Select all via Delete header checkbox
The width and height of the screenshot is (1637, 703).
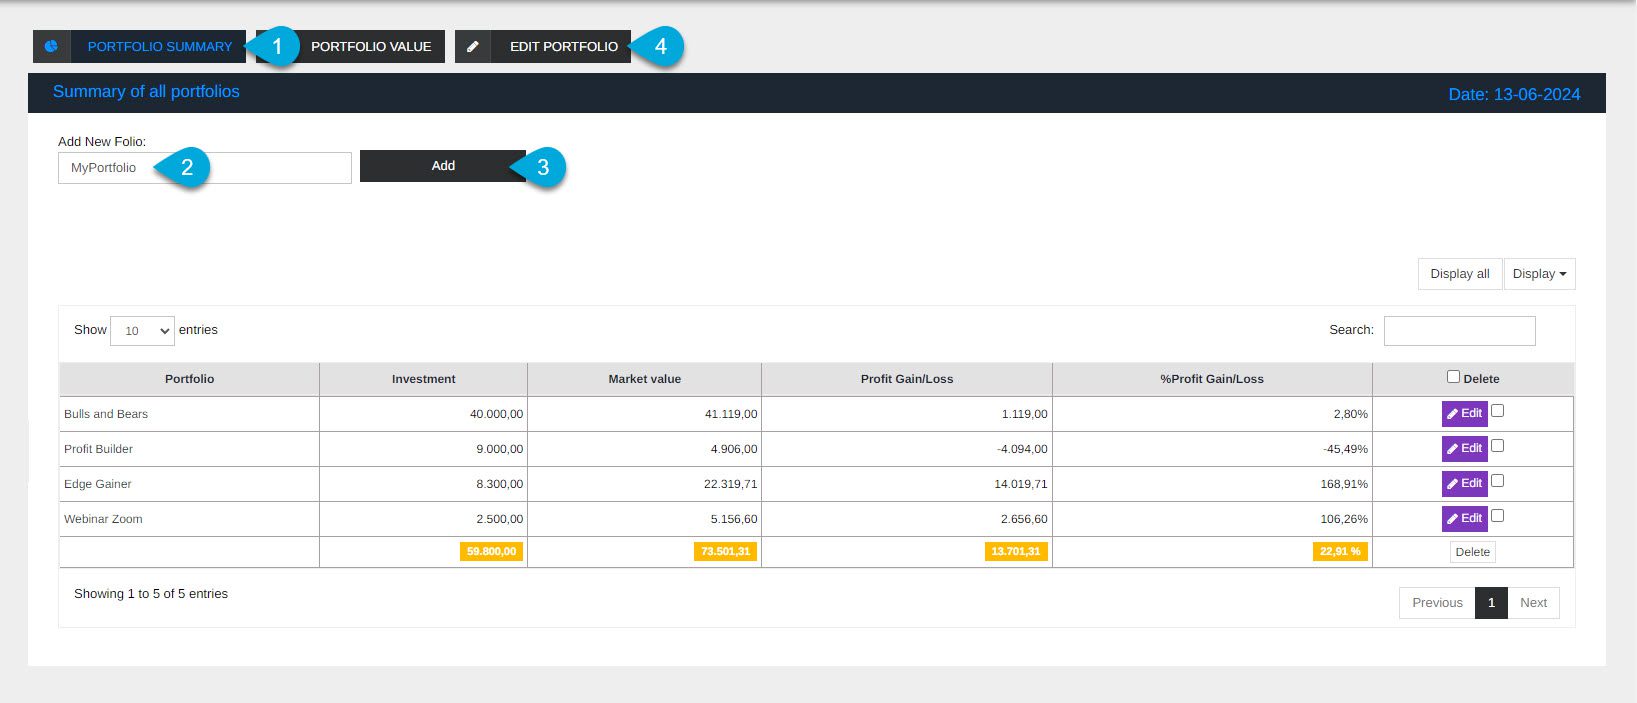[1453, 377]
